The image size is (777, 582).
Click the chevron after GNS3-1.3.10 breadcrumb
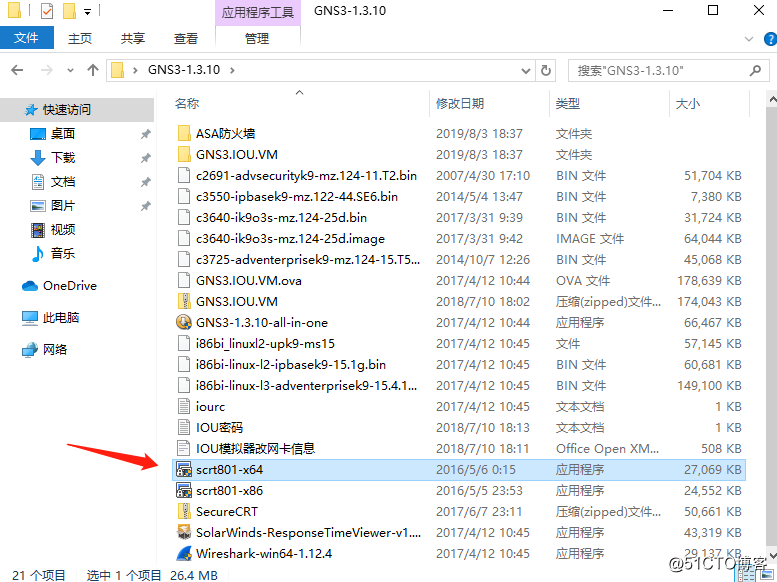click(x=232, y=70)
